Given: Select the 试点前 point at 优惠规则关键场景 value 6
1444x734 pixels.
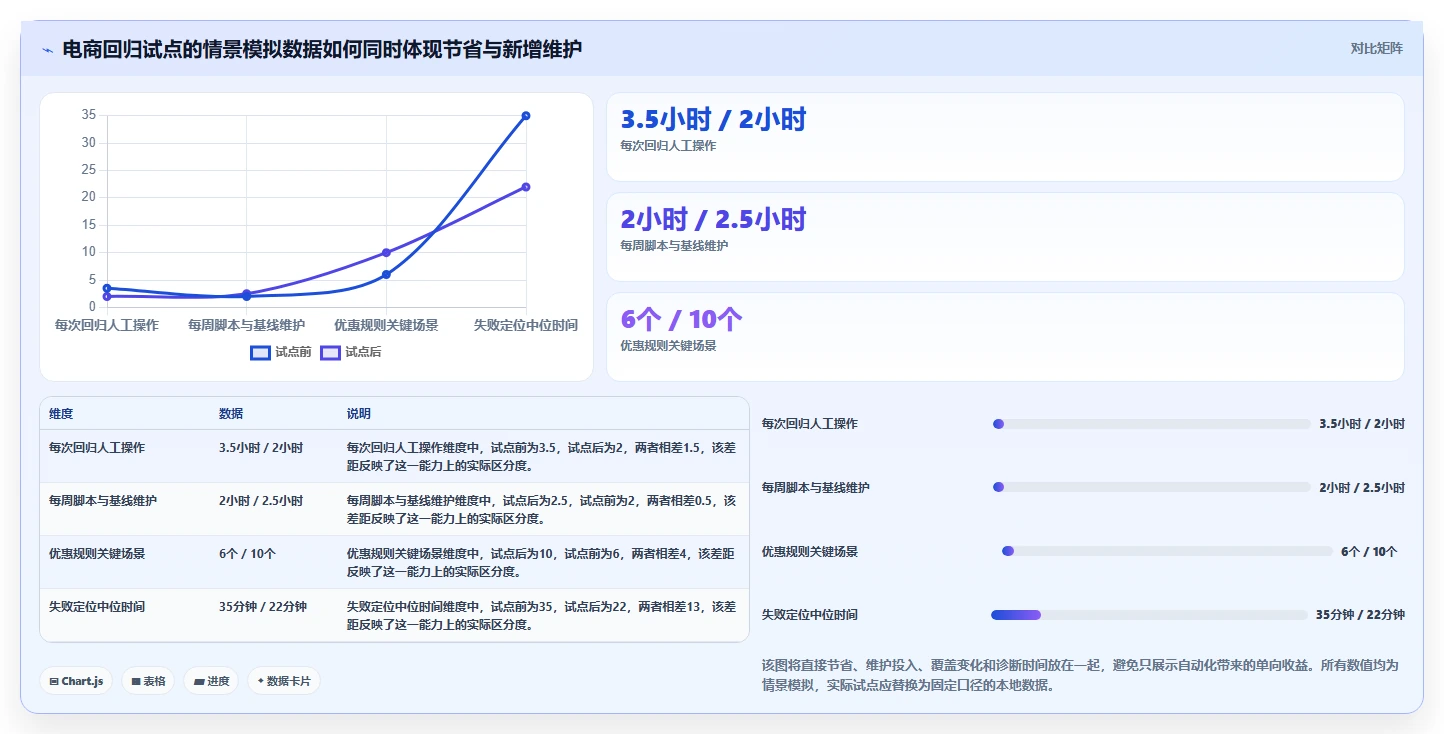Looking at the screenshot, I should (386, 274).
